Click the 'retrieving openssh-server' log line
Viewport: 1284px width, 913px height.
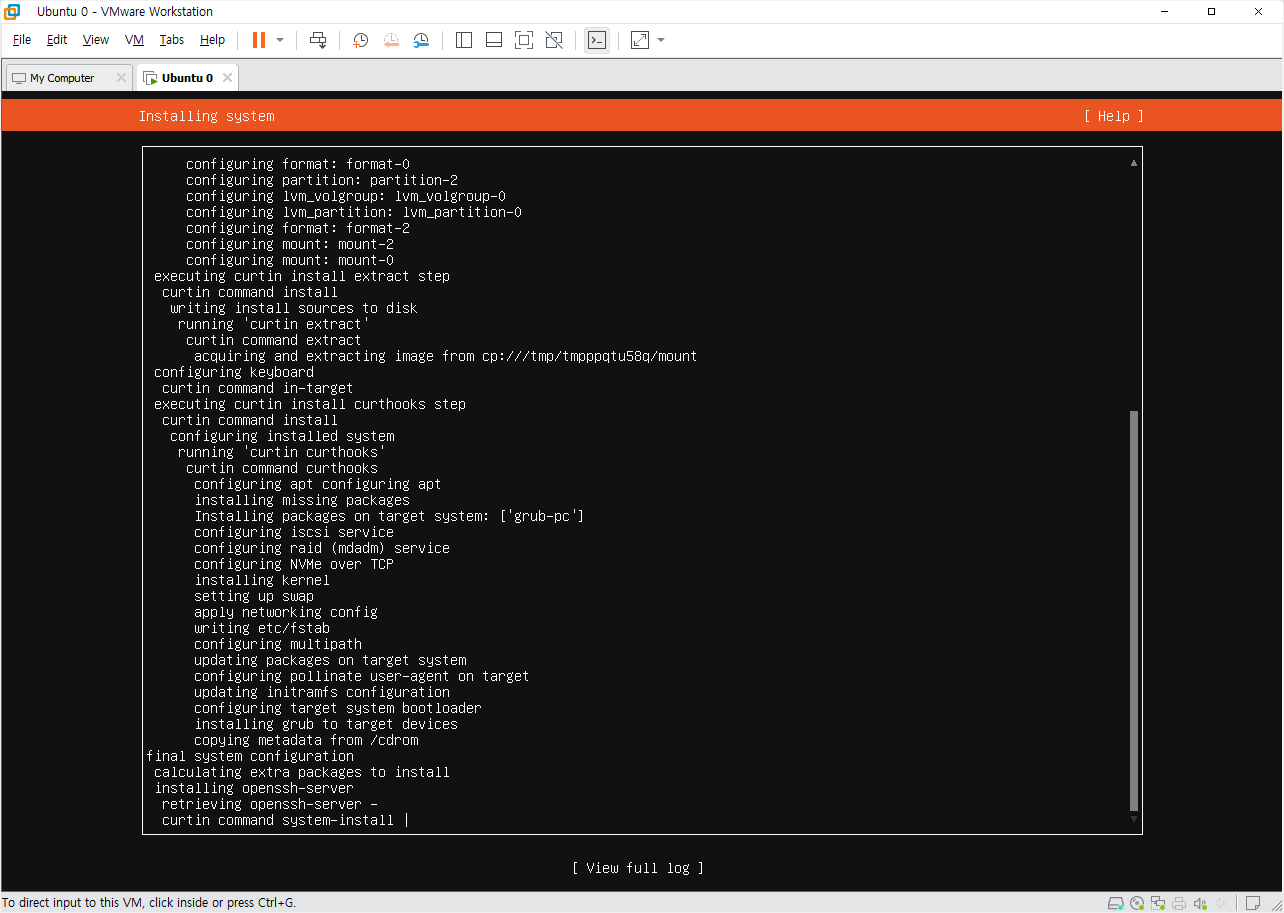(270, 804)
